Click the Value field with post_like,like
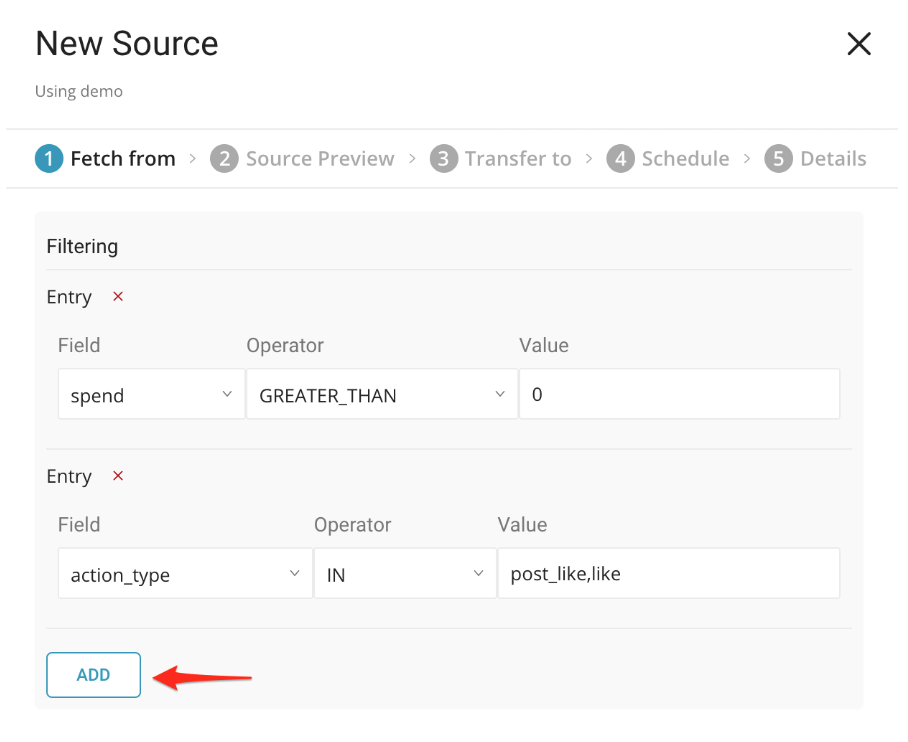Image resolution: width=908 pixels, height=742 pixels. pyautogui.click(x=668, y=575)
